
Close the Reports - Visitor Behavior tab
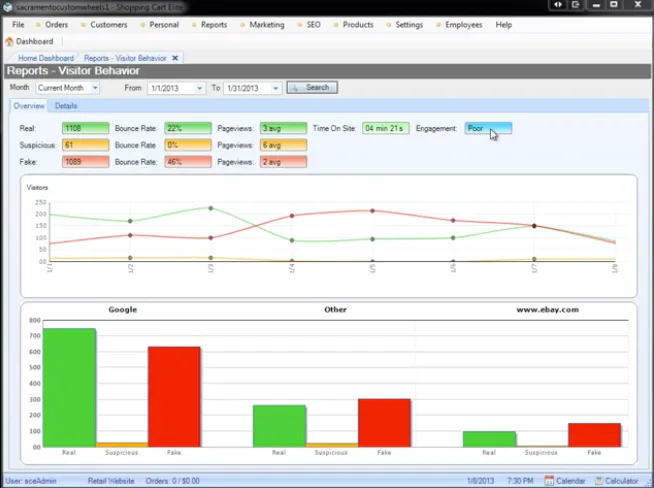(x=175, y=58)
